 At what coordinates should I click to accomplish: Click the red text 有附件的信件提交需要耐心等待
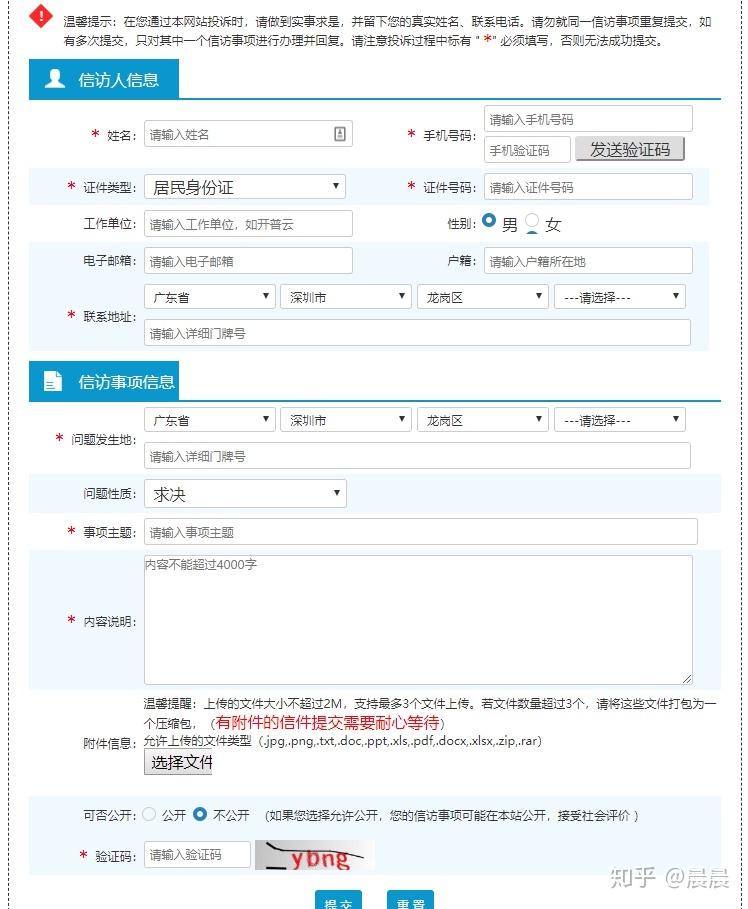[x=328, y=722]
